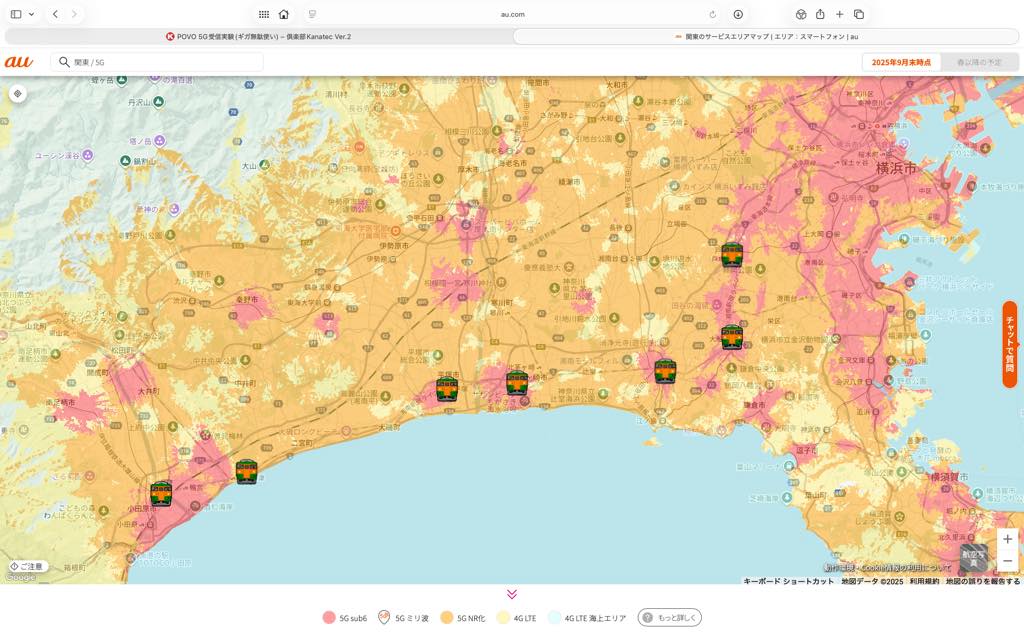Go to browser home page icon
The width and height of the screenshot is (1024, 640).
284,14
